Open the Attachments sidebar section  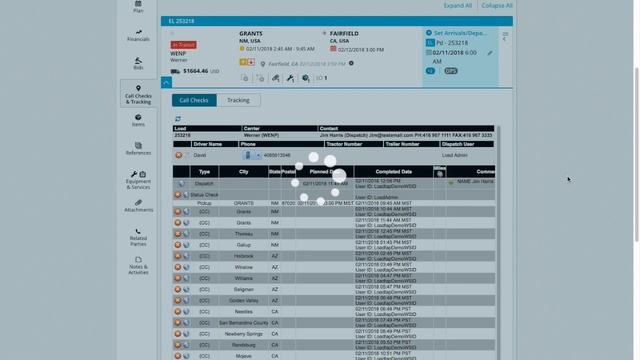(x=138, y=206)
